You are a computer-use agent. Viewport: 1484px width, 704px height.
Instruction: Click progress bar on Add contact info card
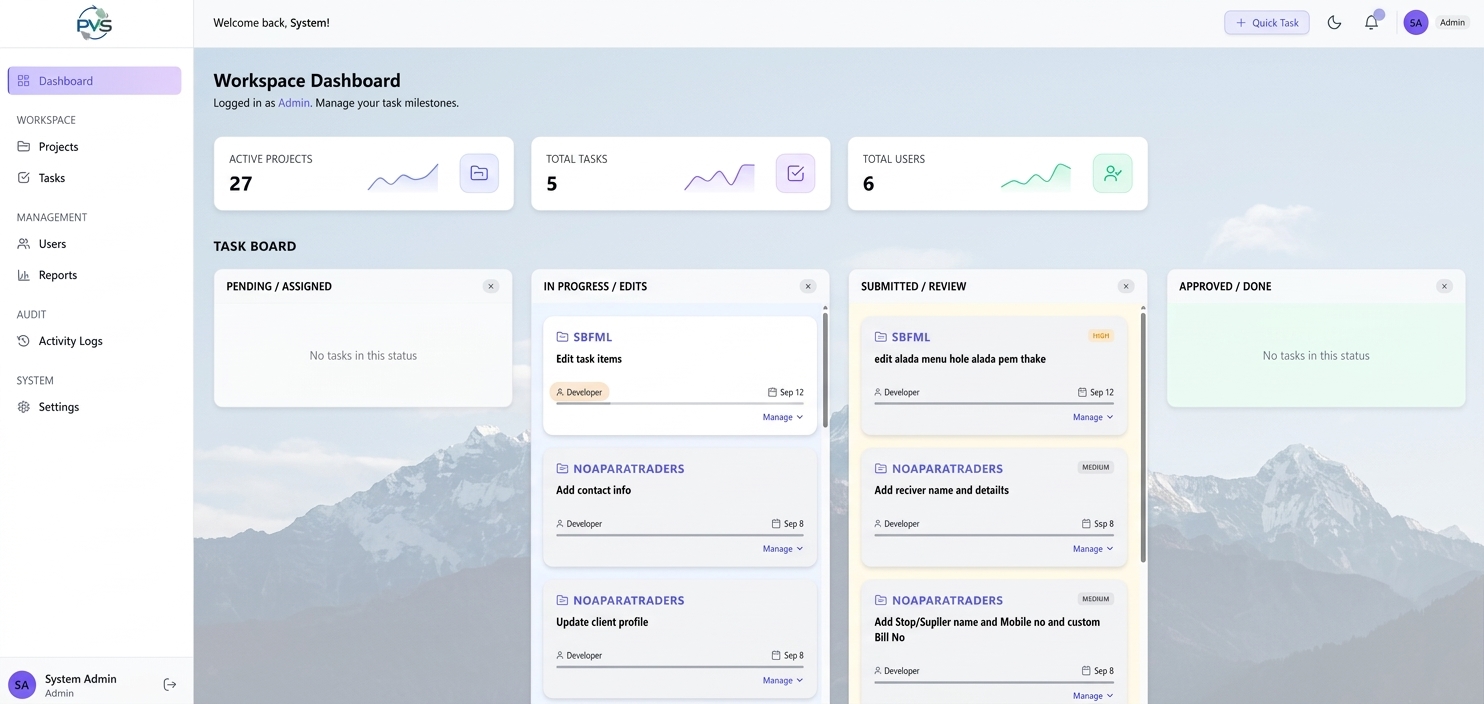point(680,535)
